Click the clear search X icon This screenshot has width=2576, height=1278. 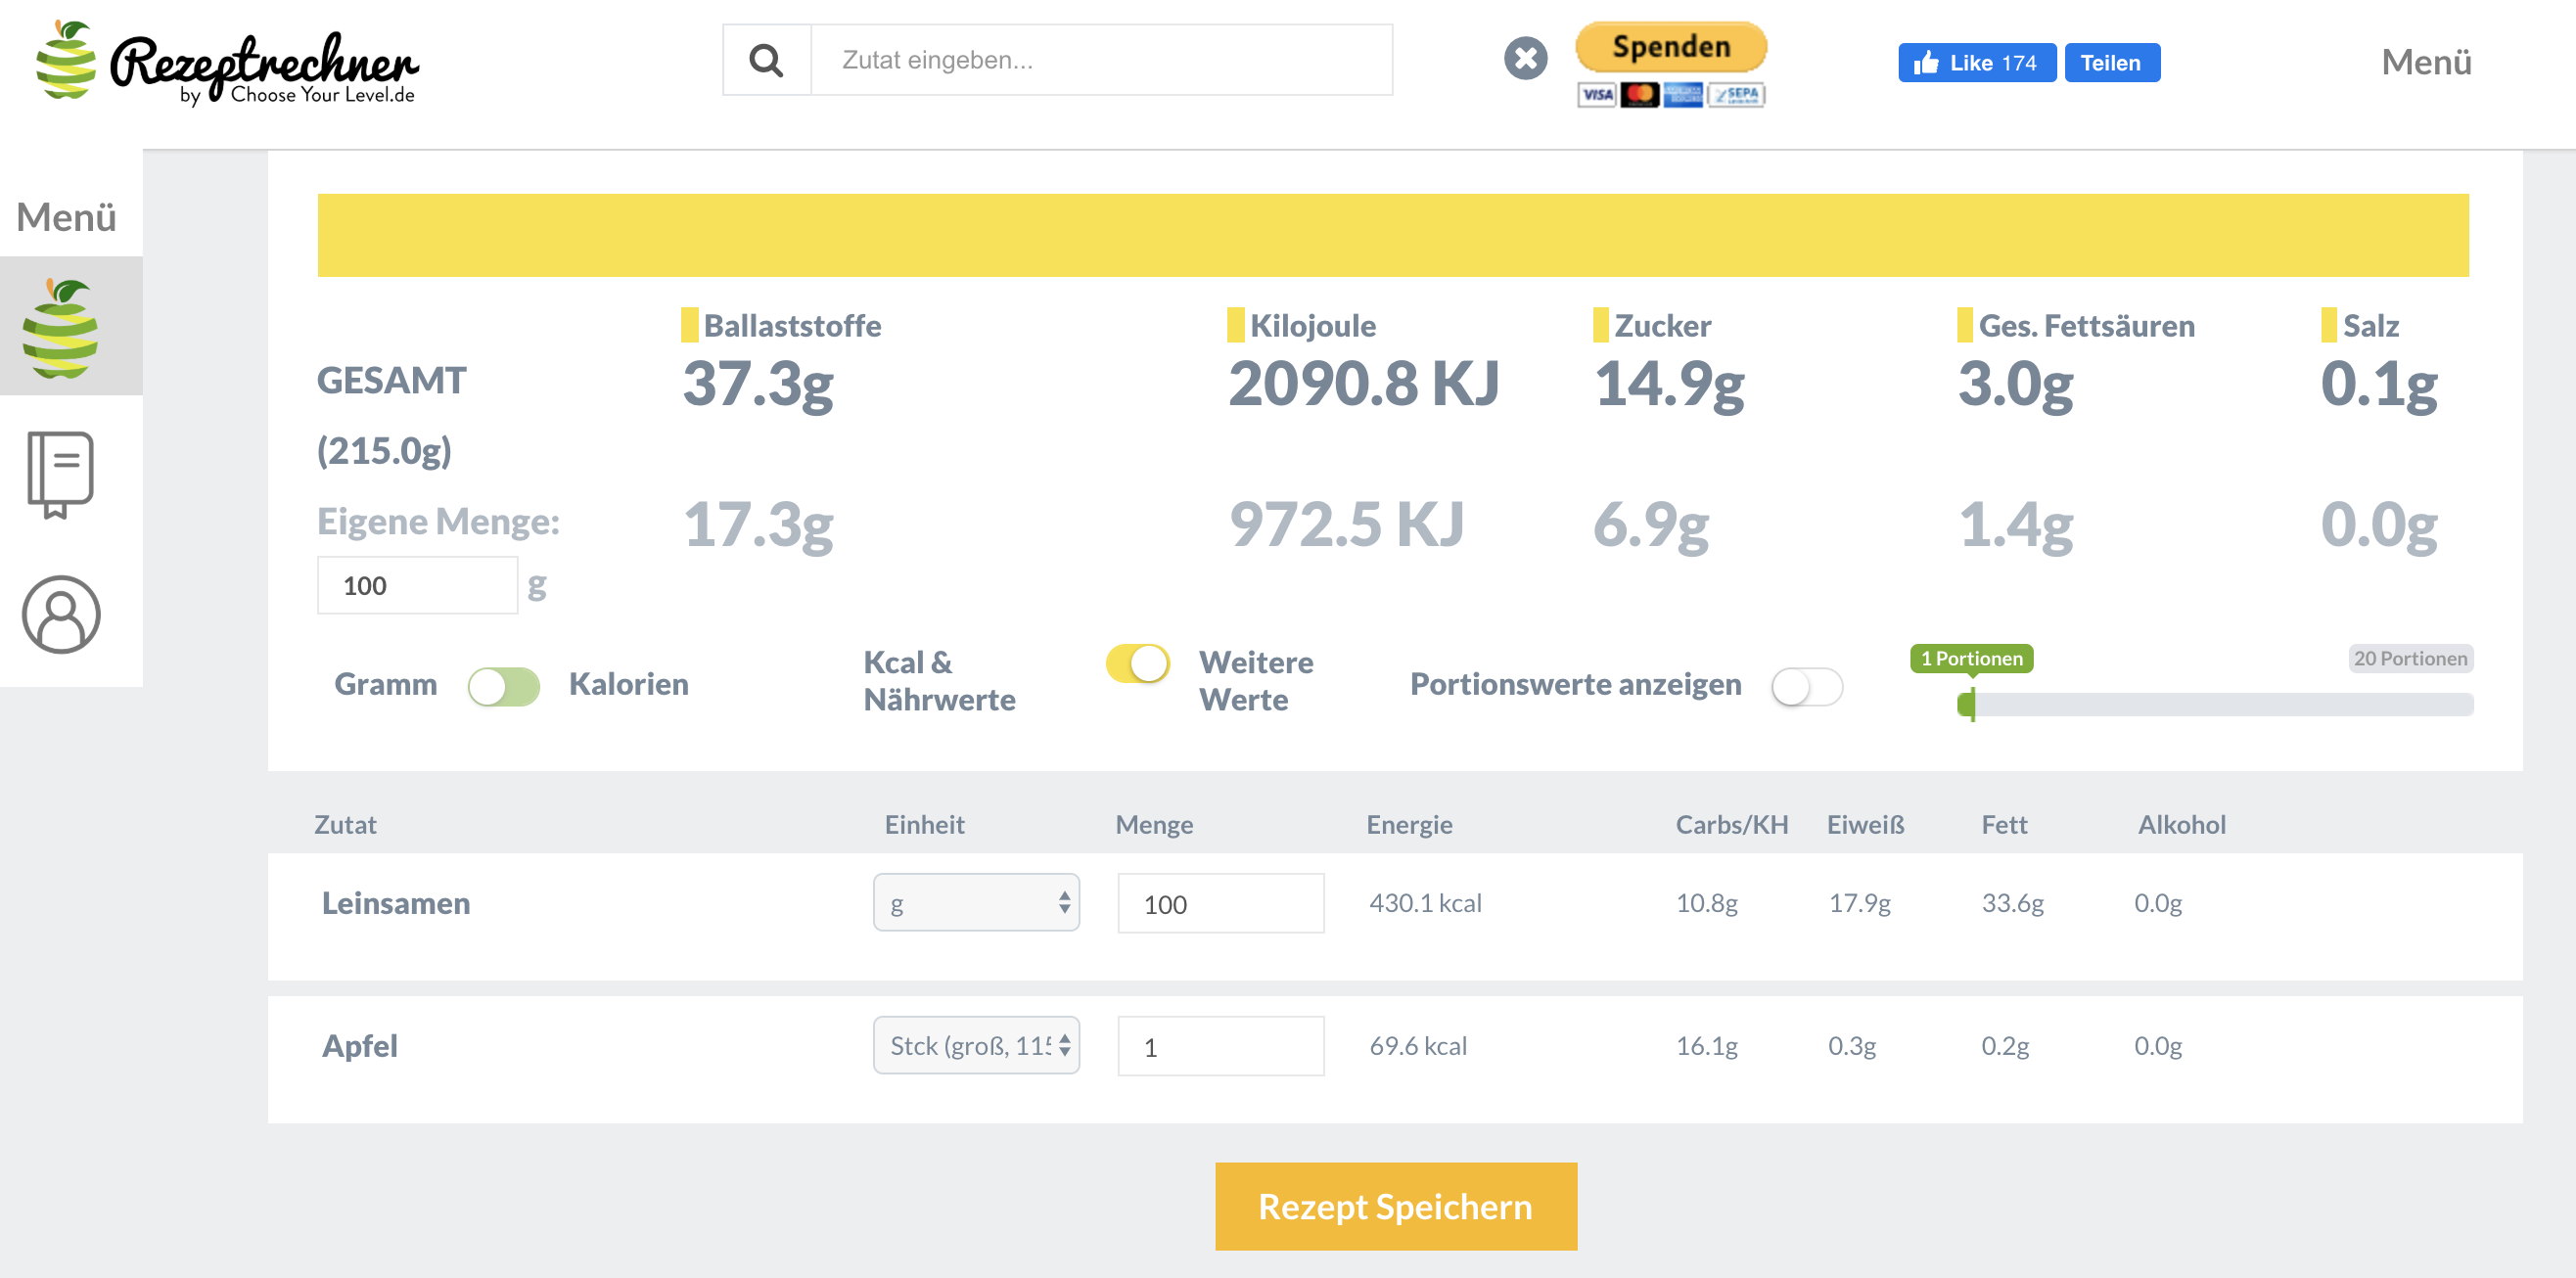(x=1525, y=58)
